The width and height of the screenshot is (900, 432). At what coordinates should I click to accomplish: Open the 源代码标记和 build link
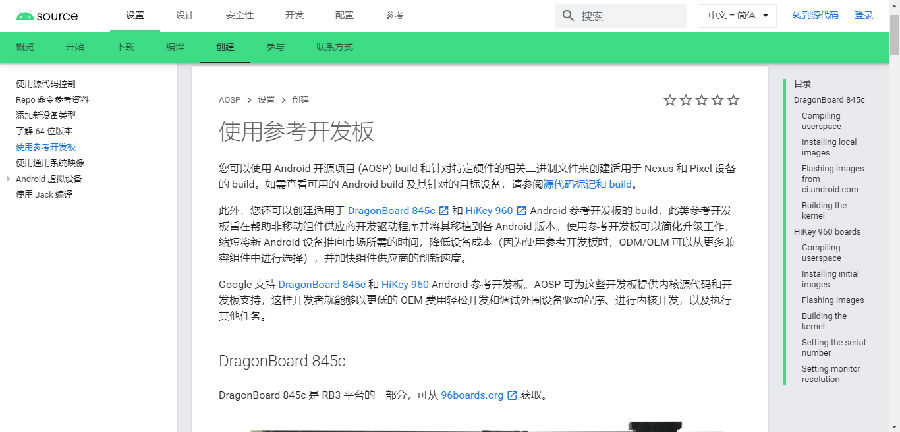(587, 184)
